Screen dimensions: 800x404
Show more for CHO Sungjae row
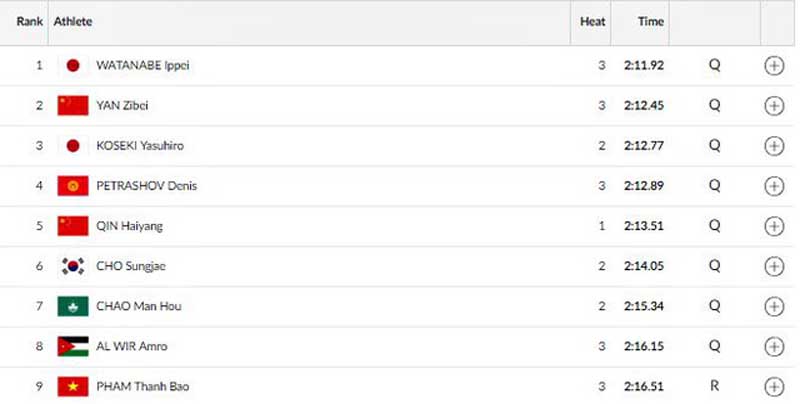pyautogui.click(x=774, y=266)
